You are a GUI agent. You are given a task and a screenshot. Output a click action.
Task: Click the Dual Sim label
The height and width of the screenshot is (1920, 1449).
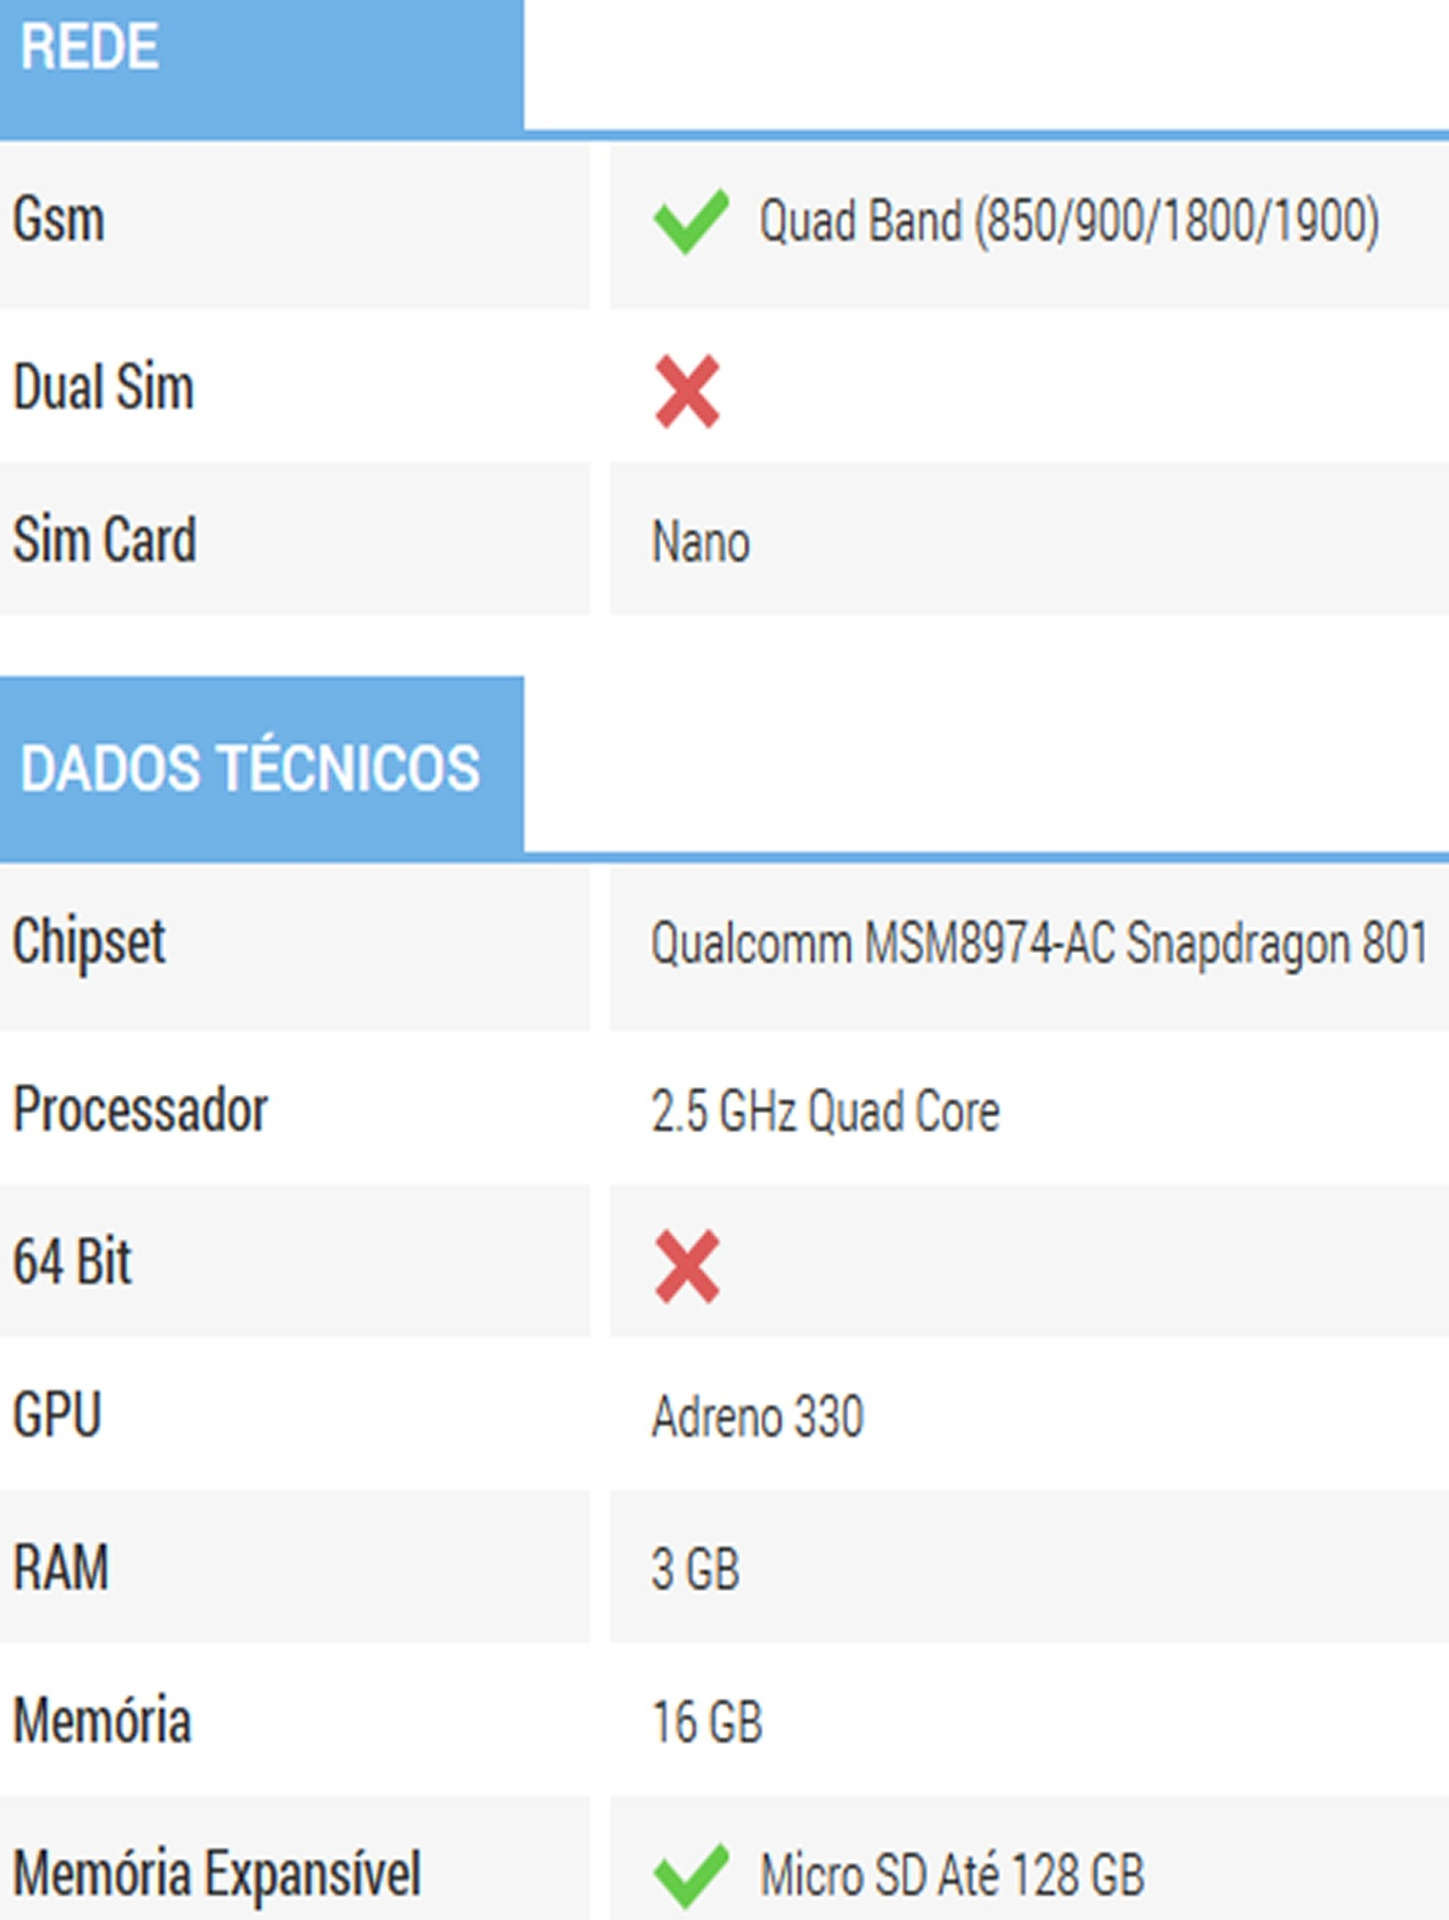pos(103,388)
